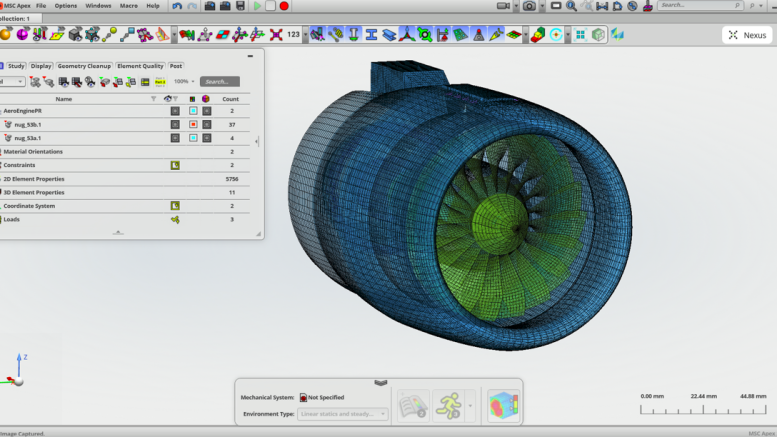
Task: Click the Undo arrow icon
Action: (177, 6)
